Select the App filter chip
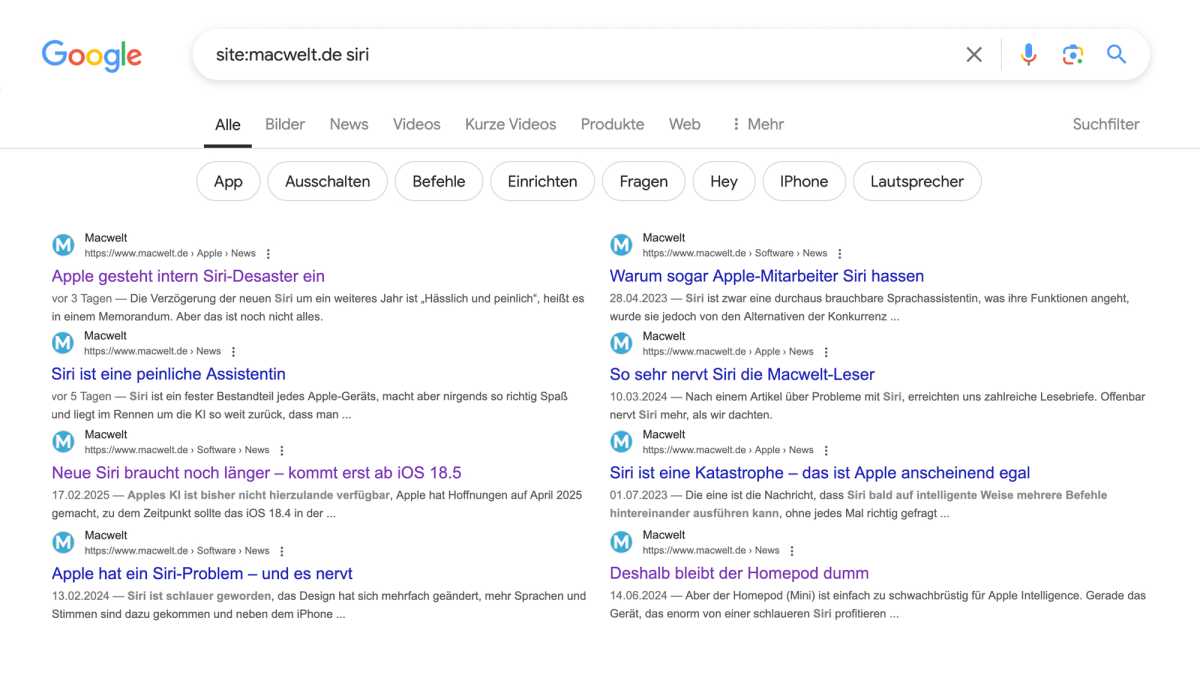Screen dimensions: 1200x675 (228, 181)
